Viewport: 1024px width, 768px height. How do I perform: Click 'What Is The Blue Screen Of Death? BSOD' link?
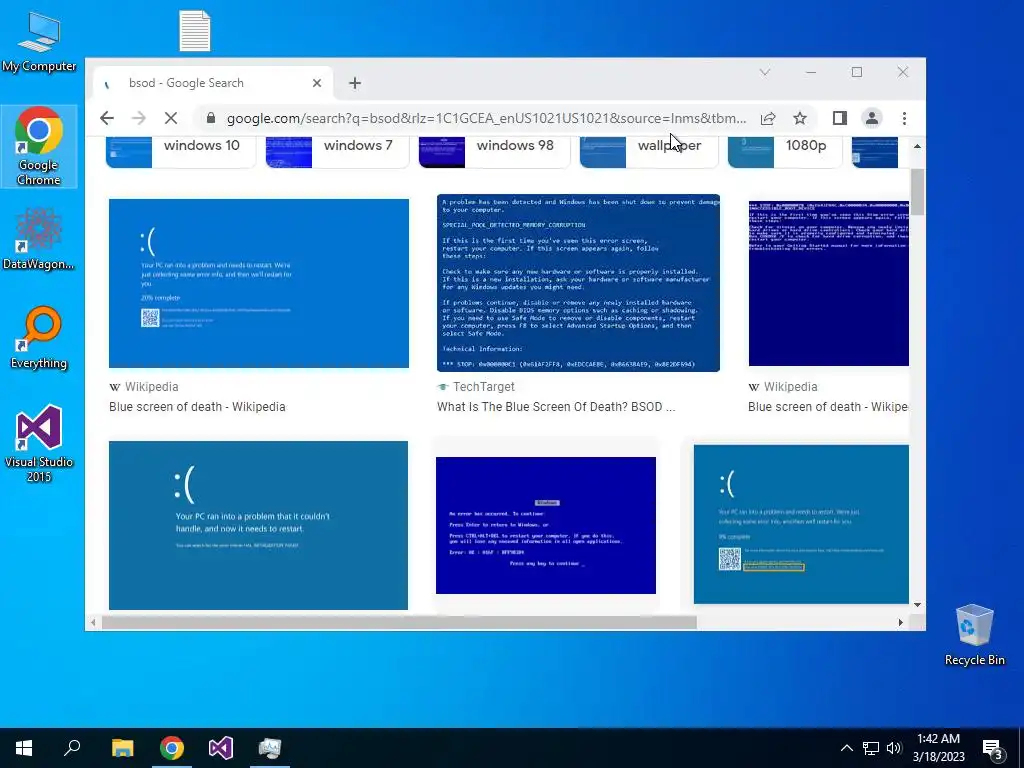(556, 406)
